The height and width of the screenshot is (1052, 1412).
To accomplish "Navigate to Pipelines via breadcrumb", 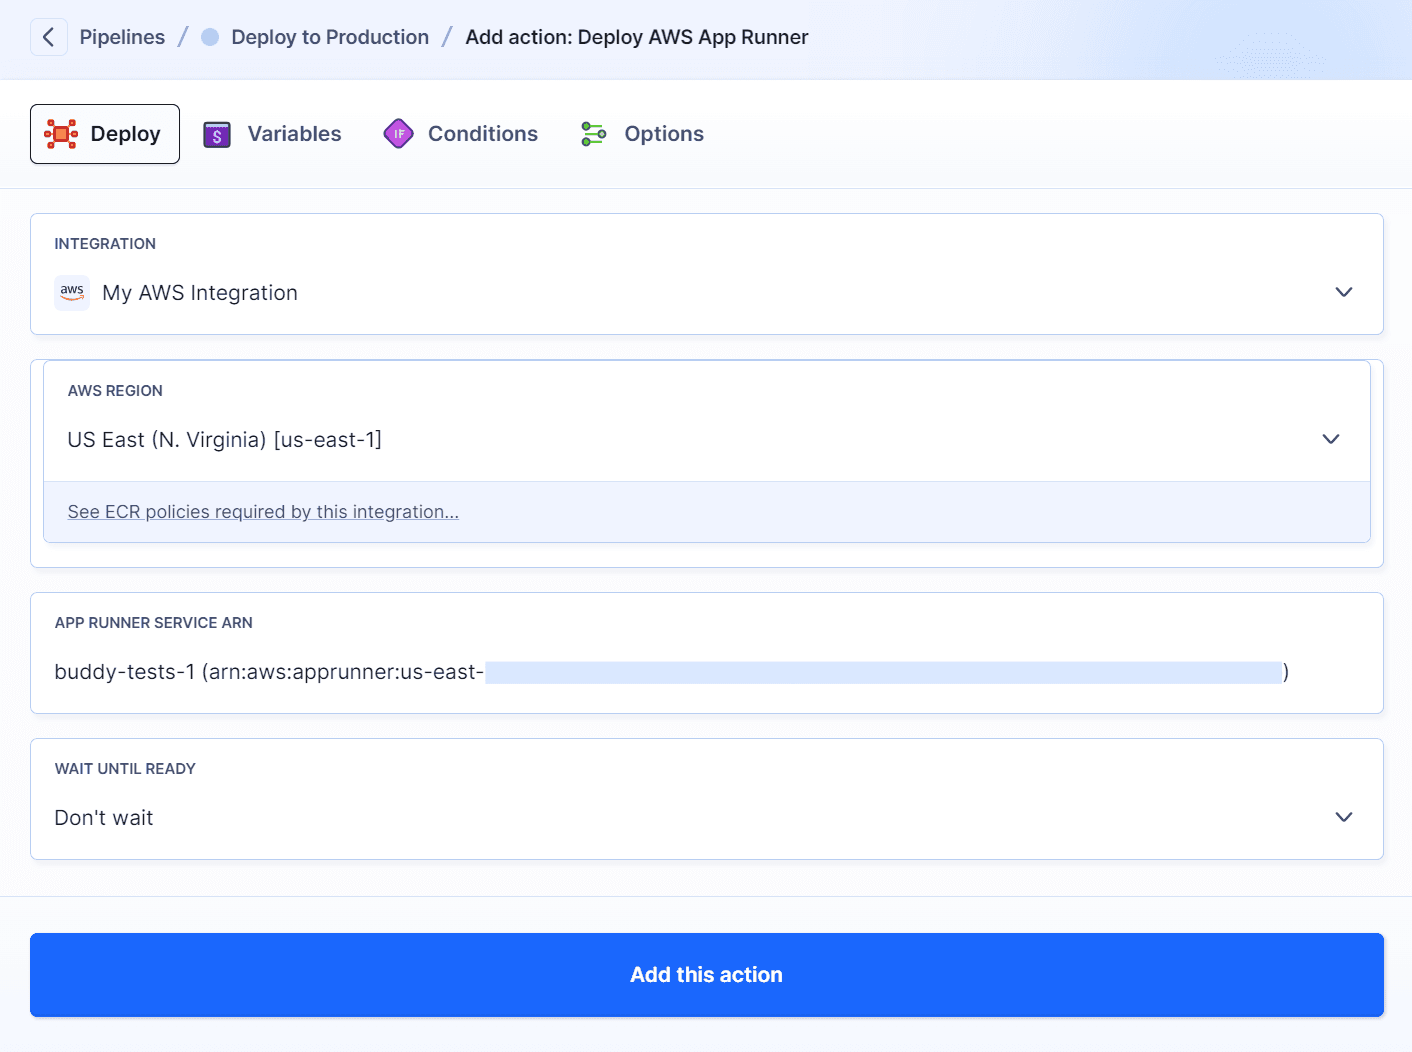I will click(x=122, y=36).
